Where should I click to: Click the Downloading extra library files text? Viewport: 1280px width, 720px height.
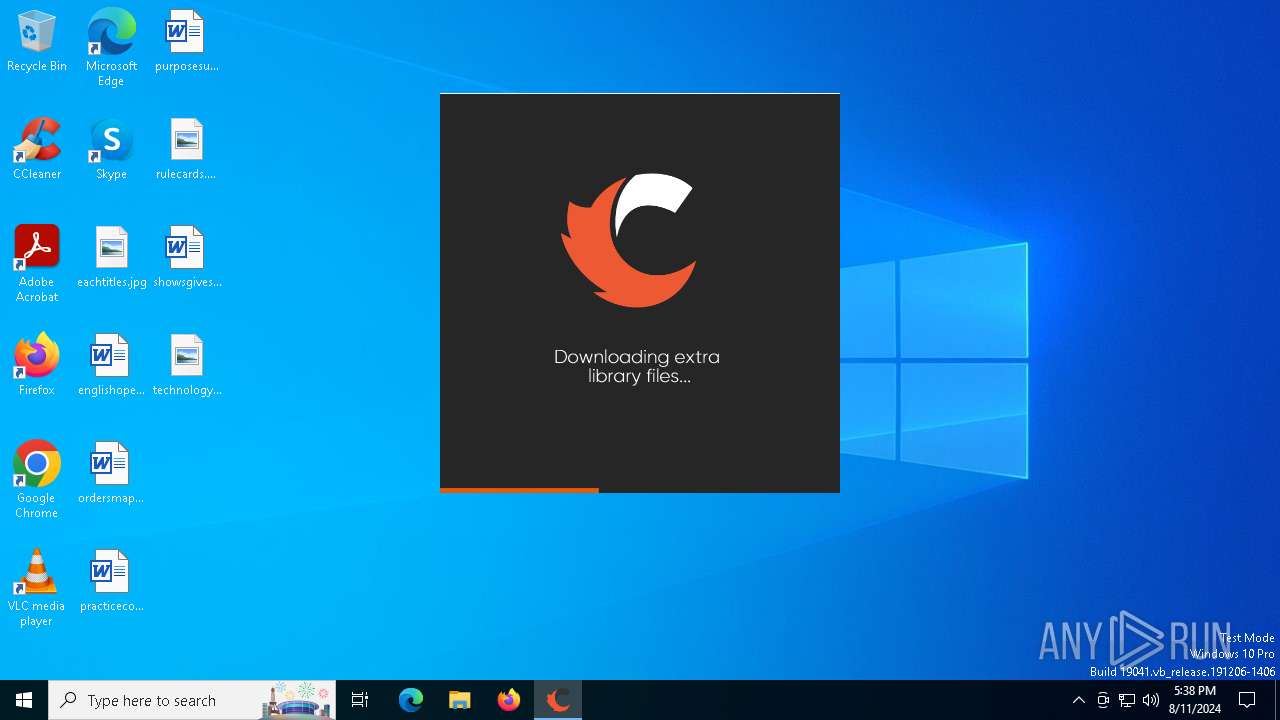637,367
